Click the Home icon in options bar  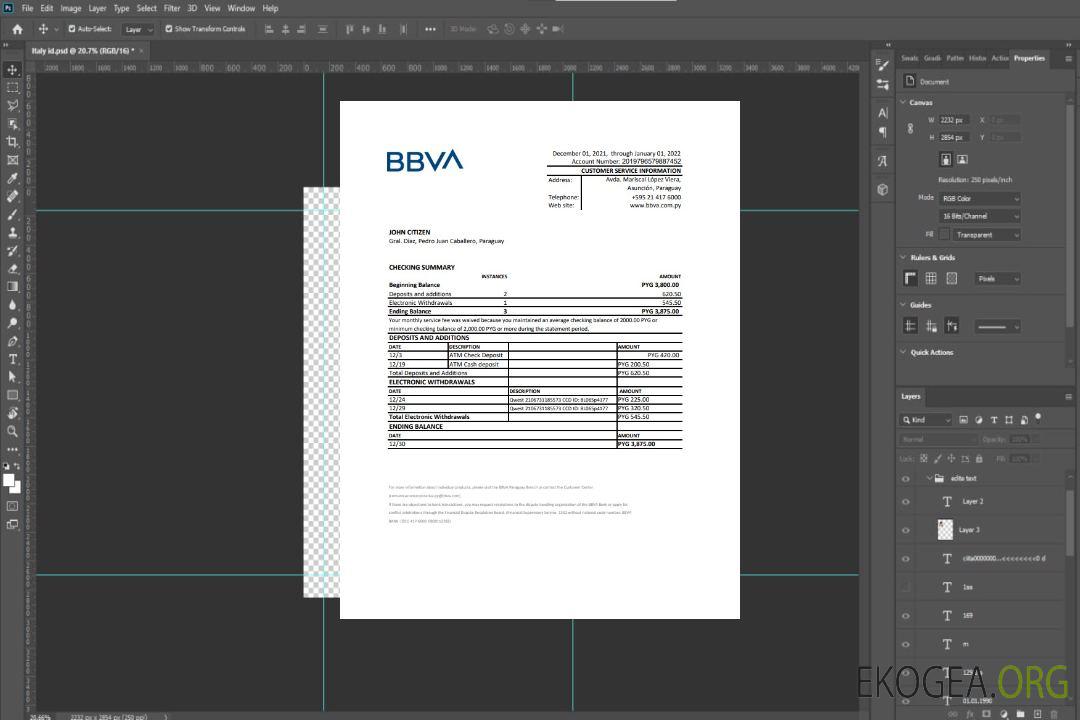(17, 29)
